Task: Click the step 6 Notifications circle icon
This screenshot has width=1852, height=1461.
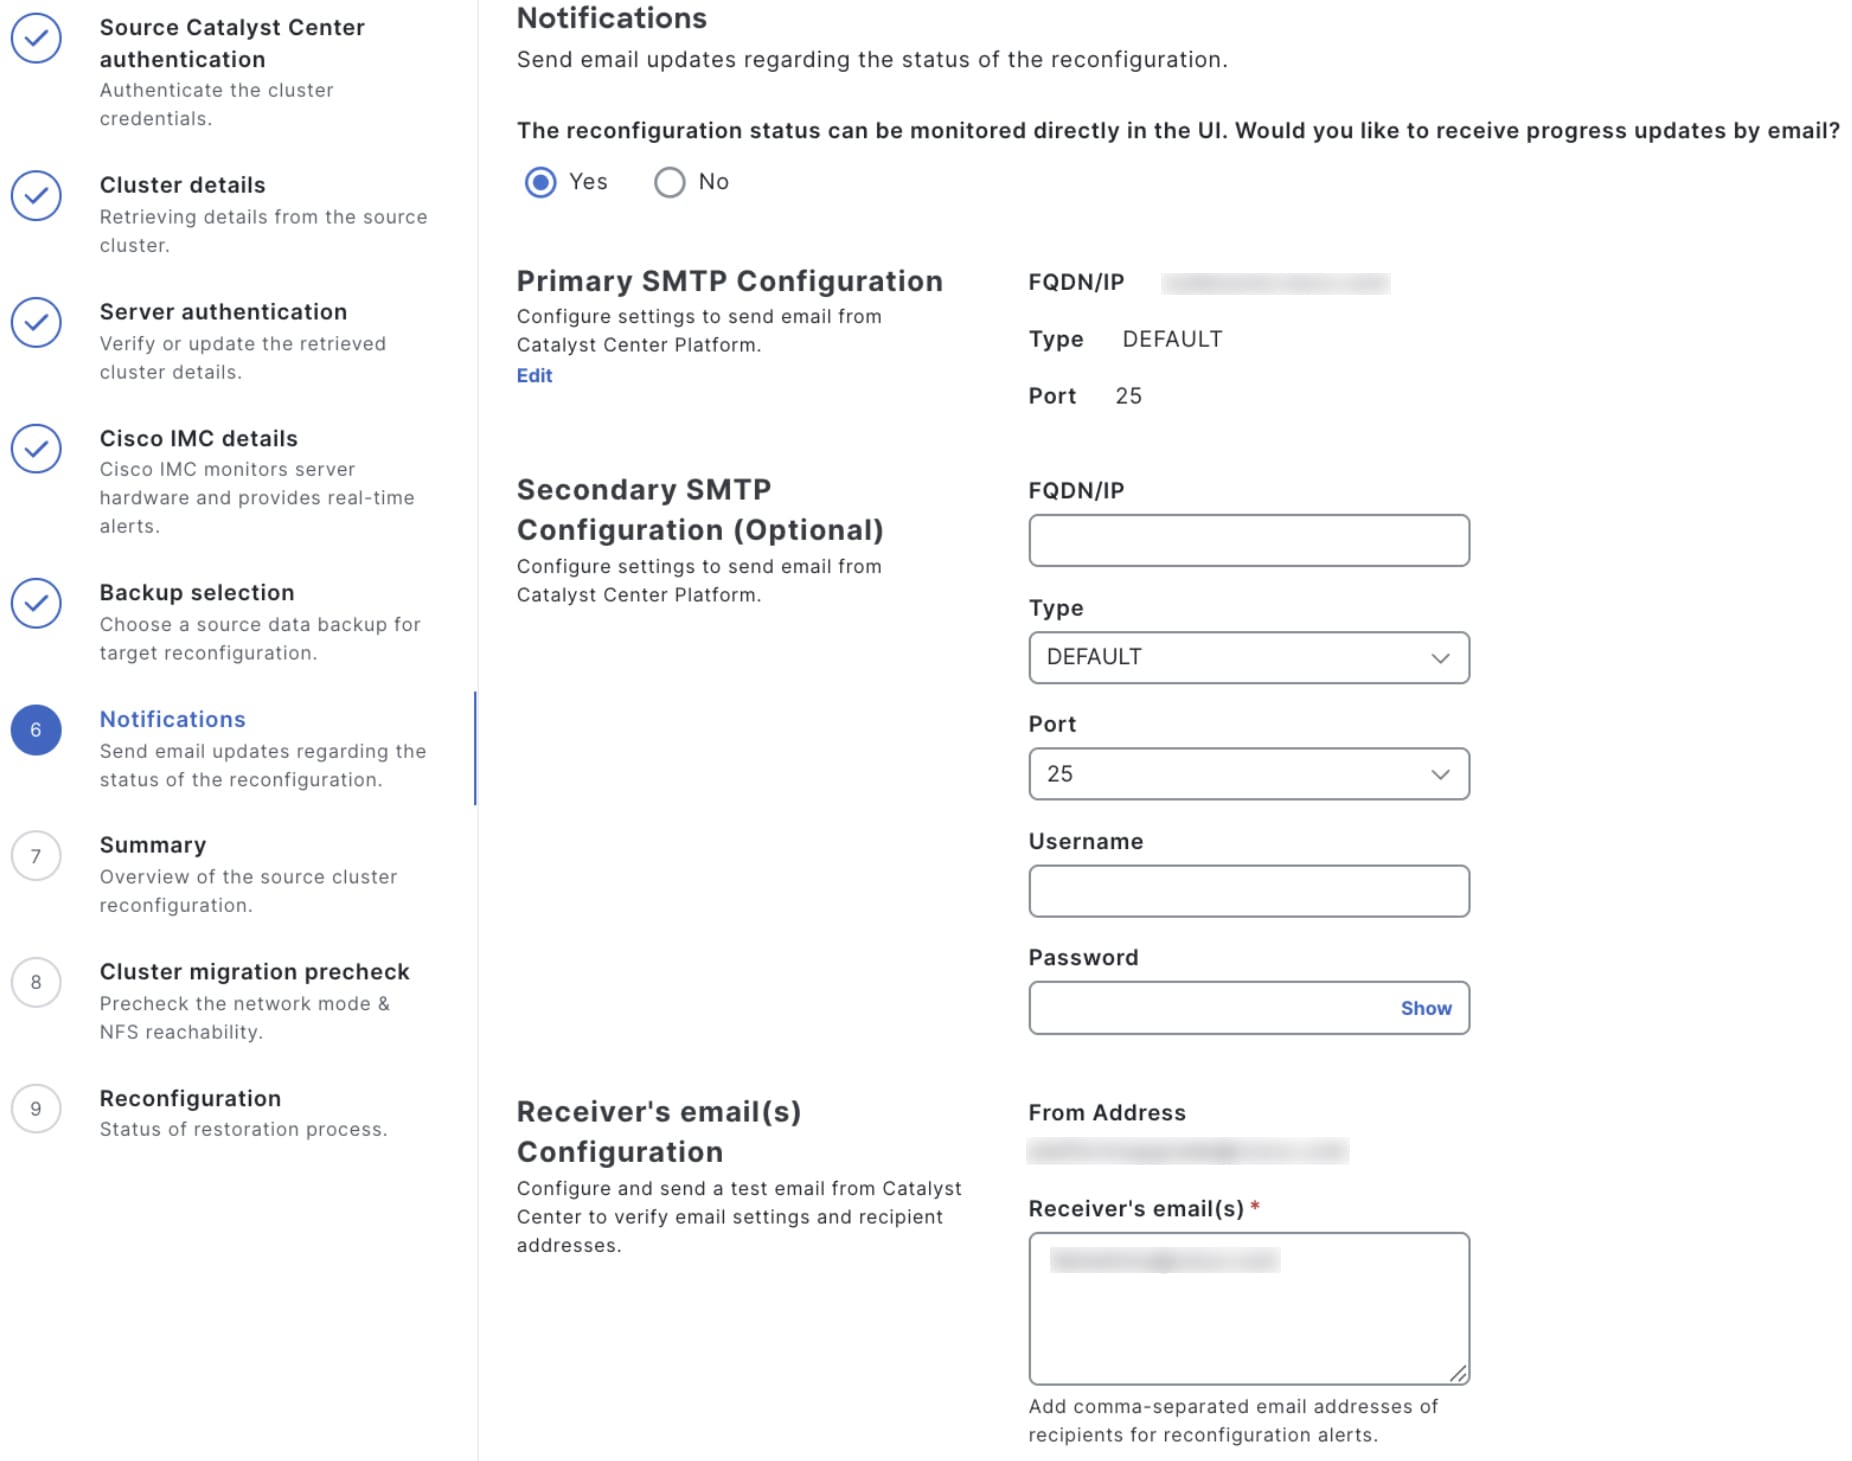Action: click(36, 730)
